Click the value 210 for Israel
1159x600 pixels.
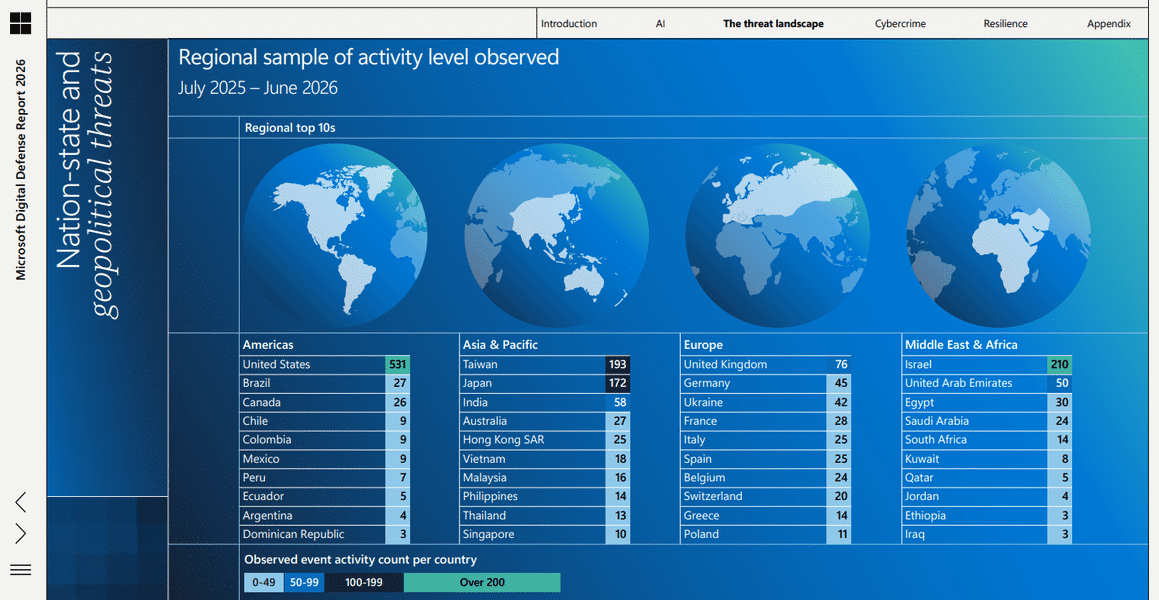point(1060,364)
